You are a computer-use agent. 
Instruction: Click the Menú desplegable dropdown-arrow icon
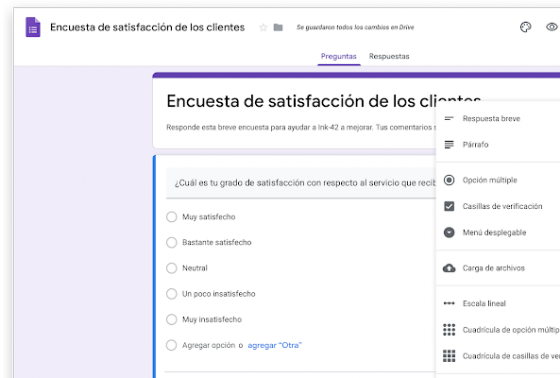(449, 232)
